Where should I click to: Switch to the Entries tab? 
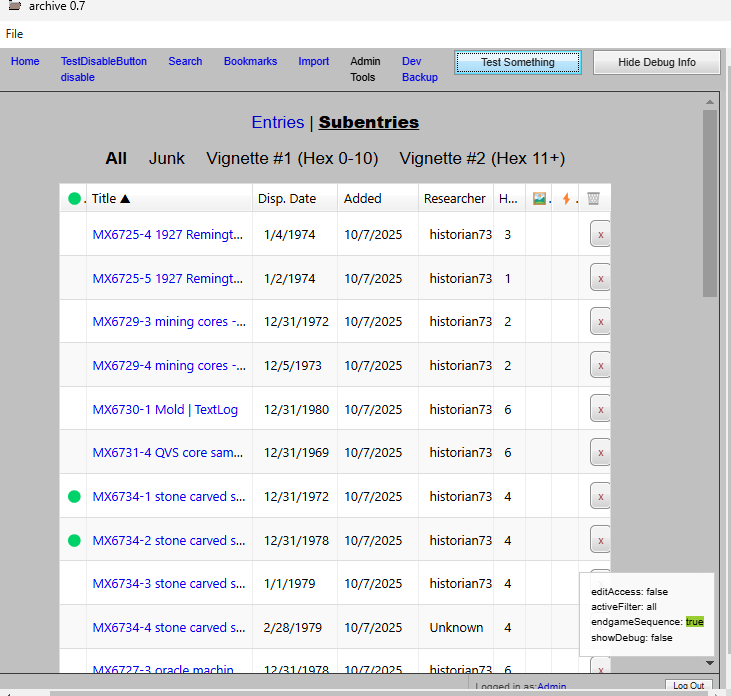click(x=278, y=122)
